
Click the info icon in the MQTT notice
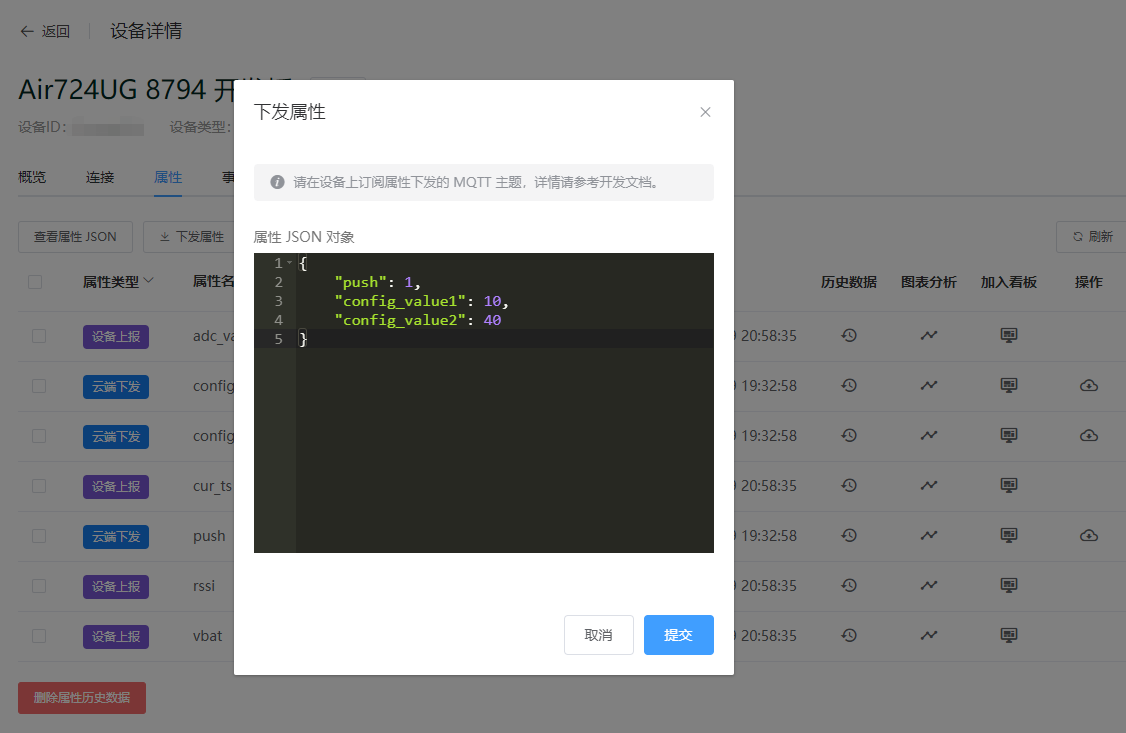277,182
